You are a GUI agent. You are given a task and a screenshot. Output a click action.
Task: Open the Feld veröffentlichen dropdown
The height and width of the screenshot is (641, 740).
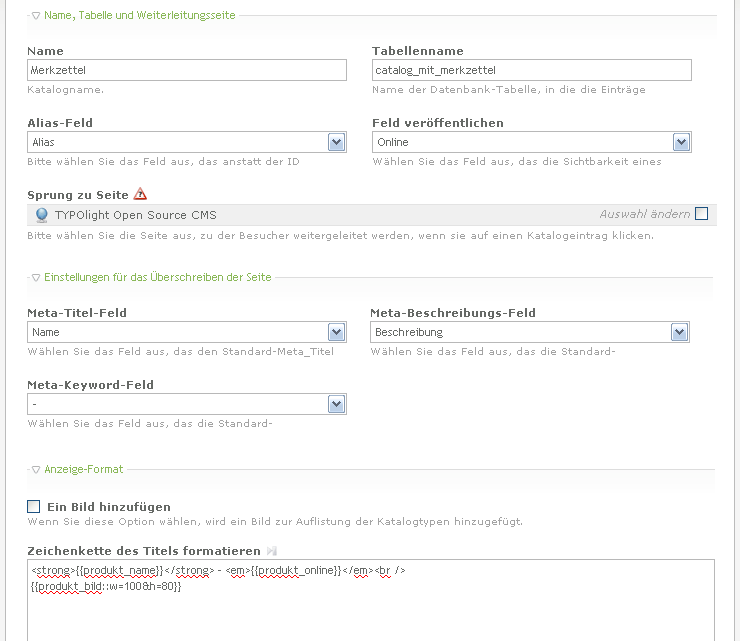[x=681, y=142]
